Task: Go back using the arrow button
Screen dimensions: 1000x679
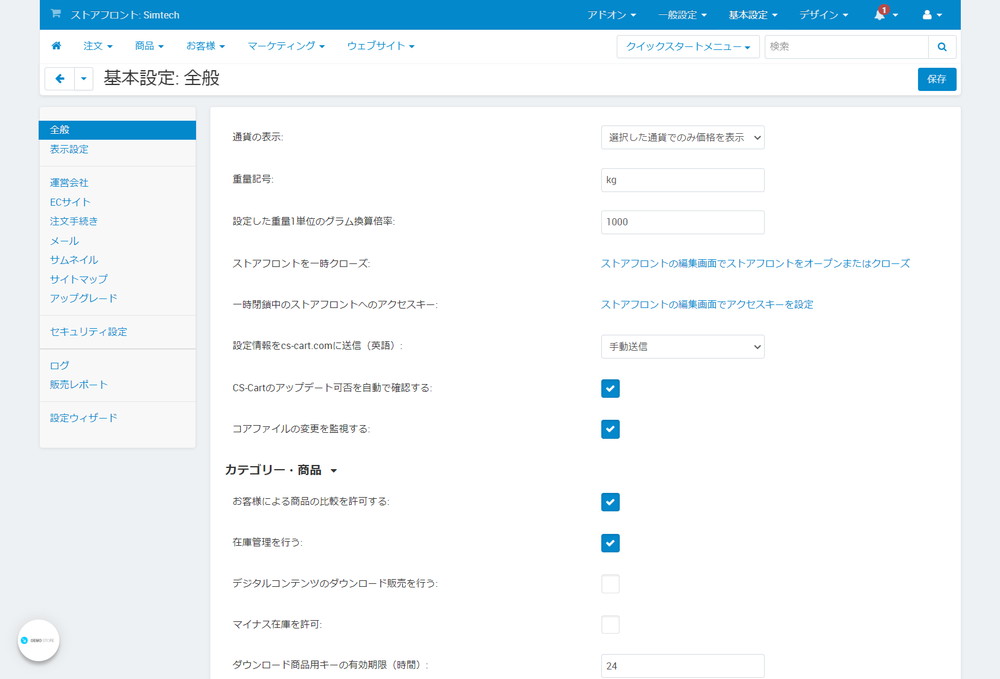Action: pyautogui.click(x=60, y=79)
